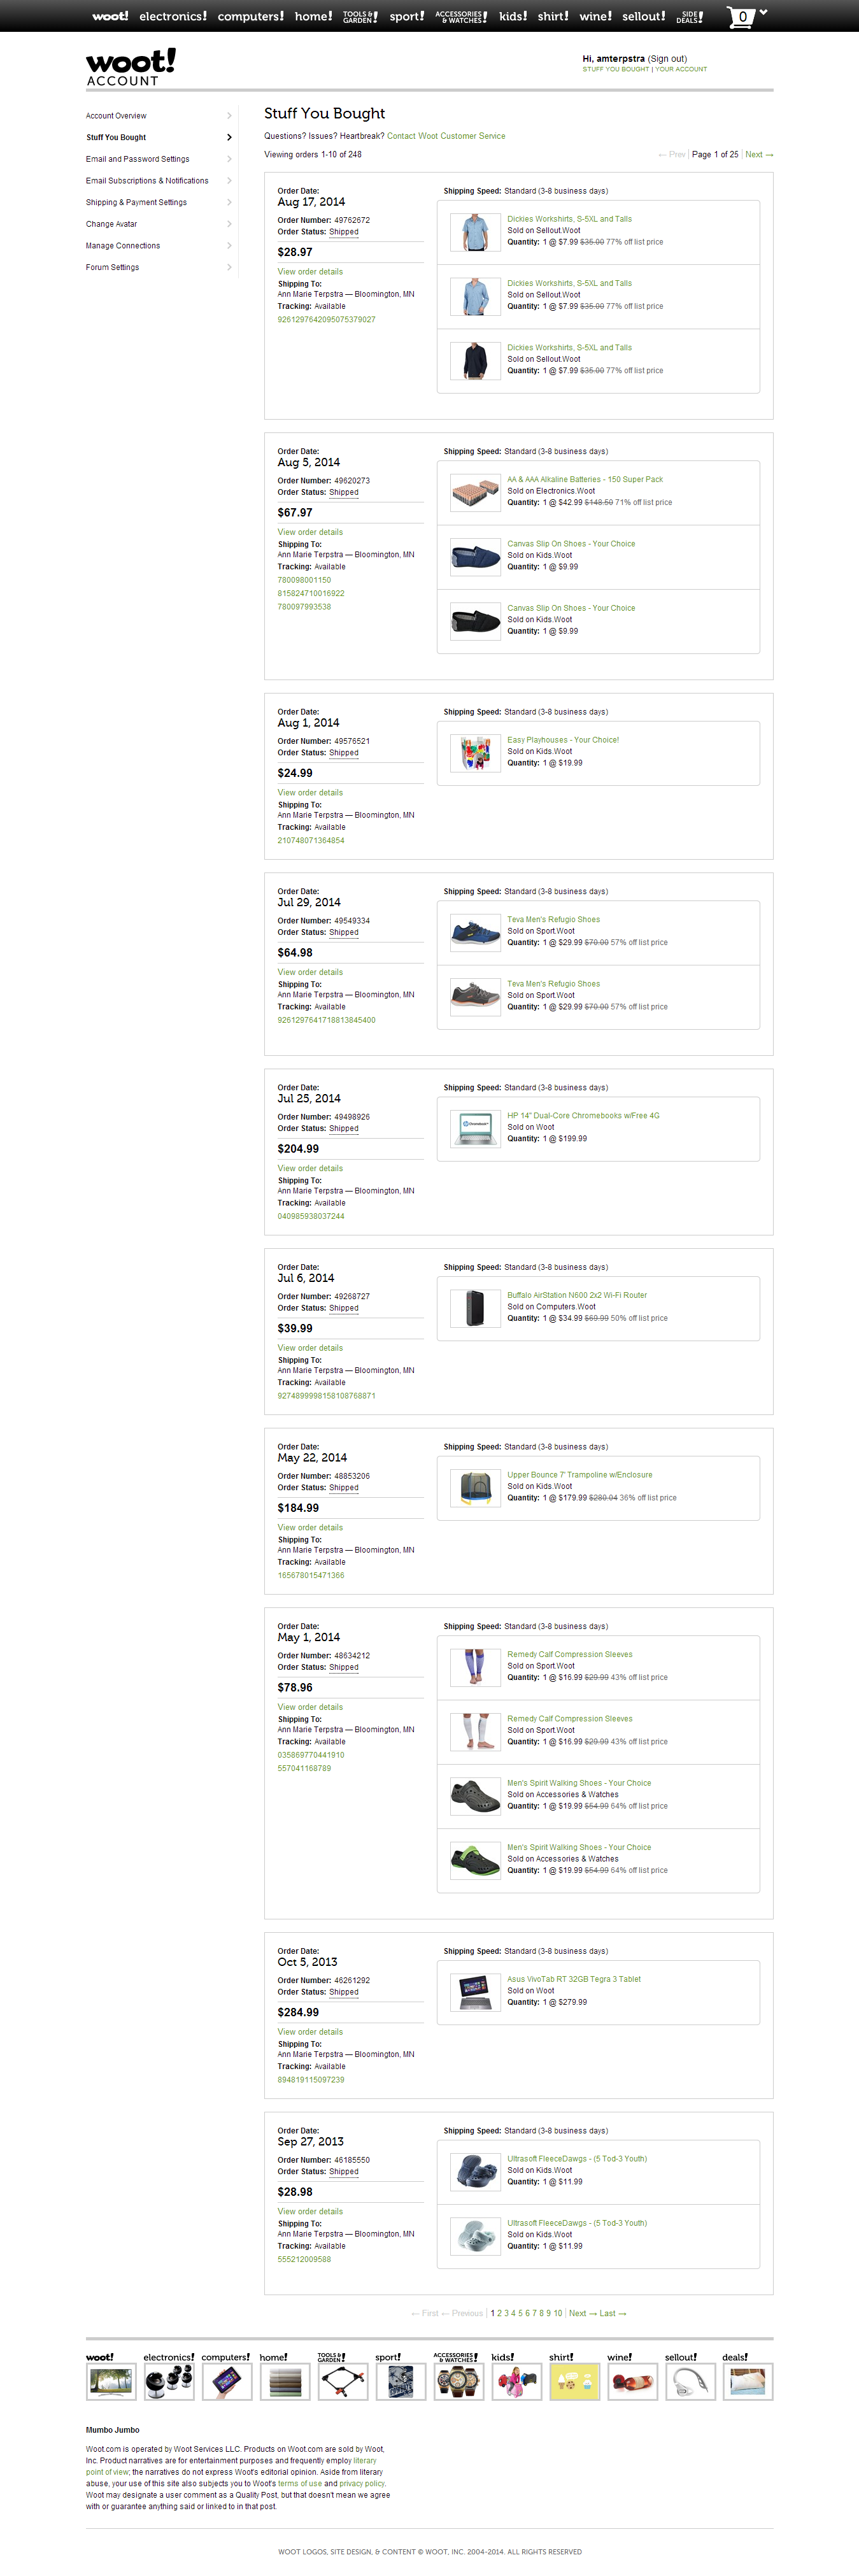Viewport: 859px width, 2576px height.
Task: Click the chevron beside Account Overview
Action: point(229,116)
